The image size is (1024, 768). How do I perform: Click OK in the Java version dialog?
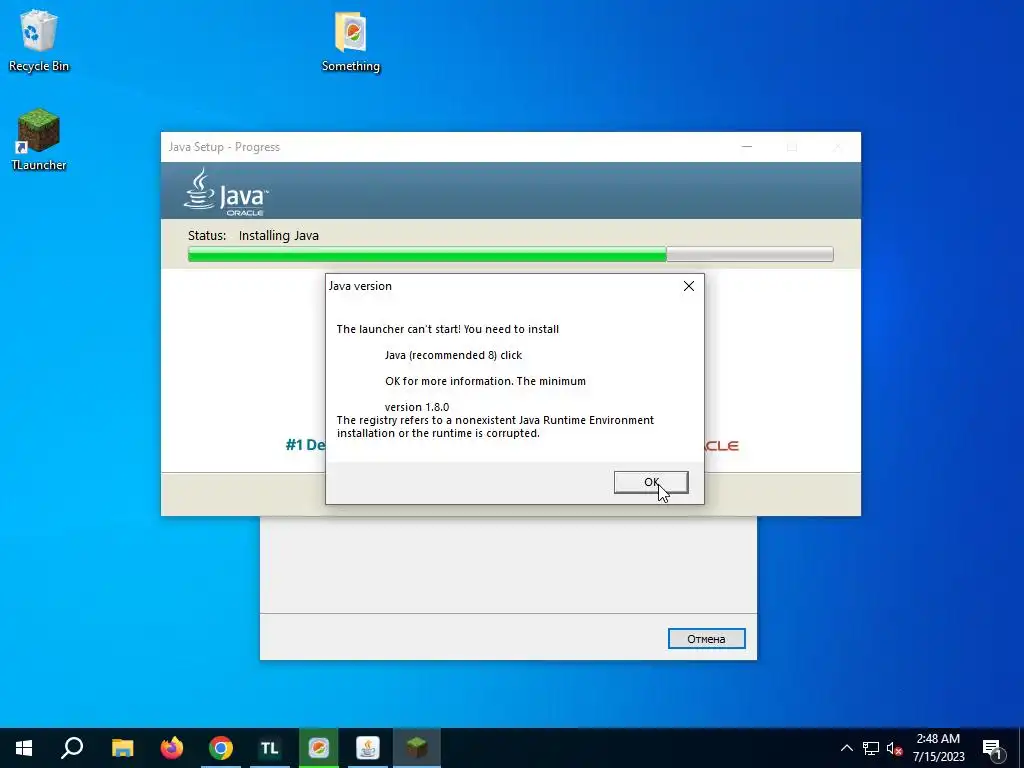coord(650,482)
